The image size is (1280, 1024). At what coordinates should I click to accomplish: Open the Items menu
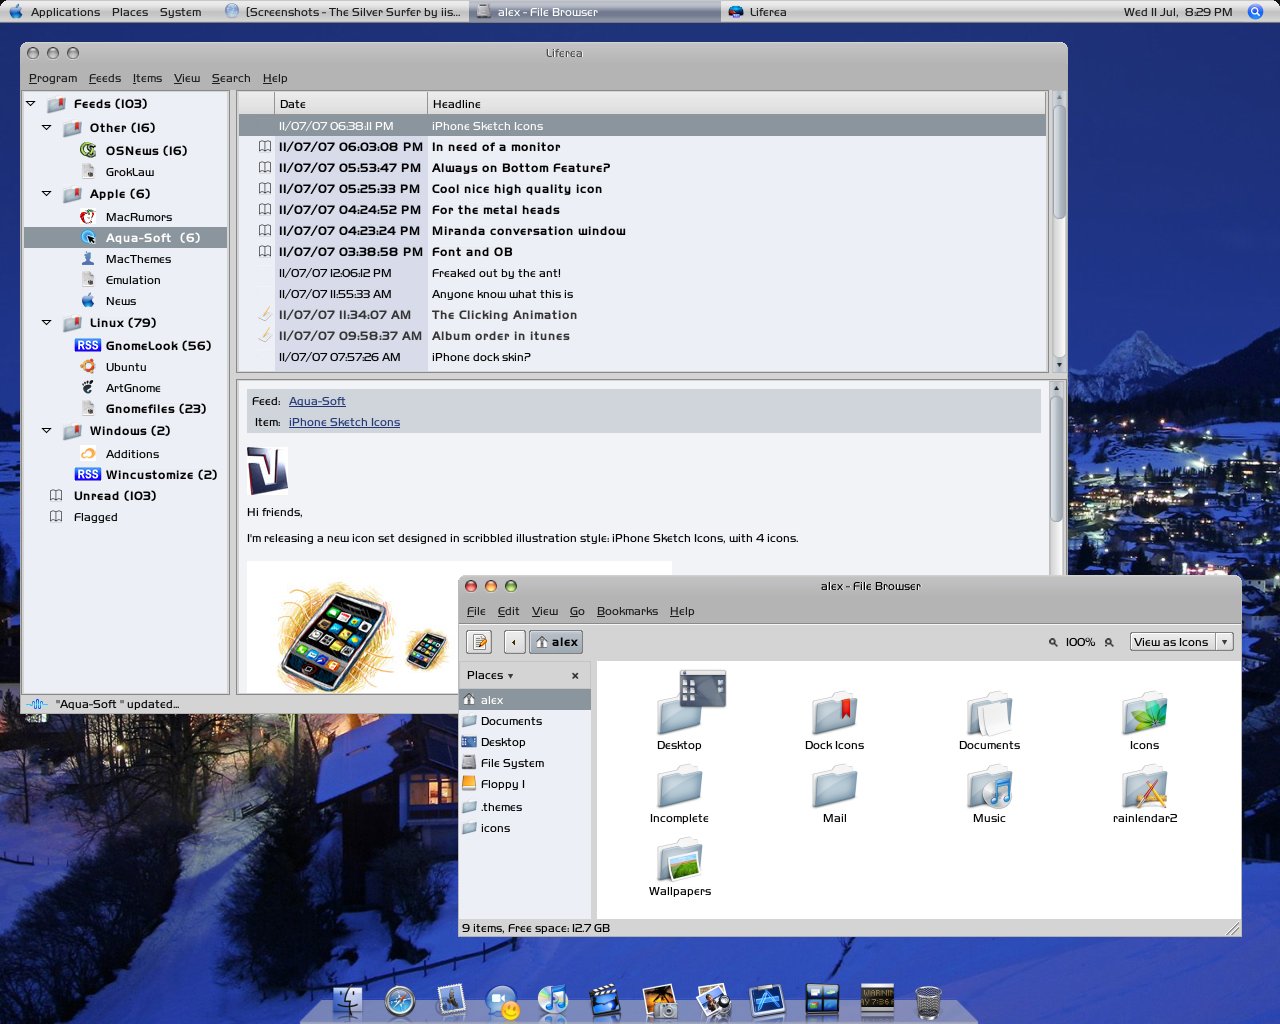pyautogui.click(x=147, y=78)
